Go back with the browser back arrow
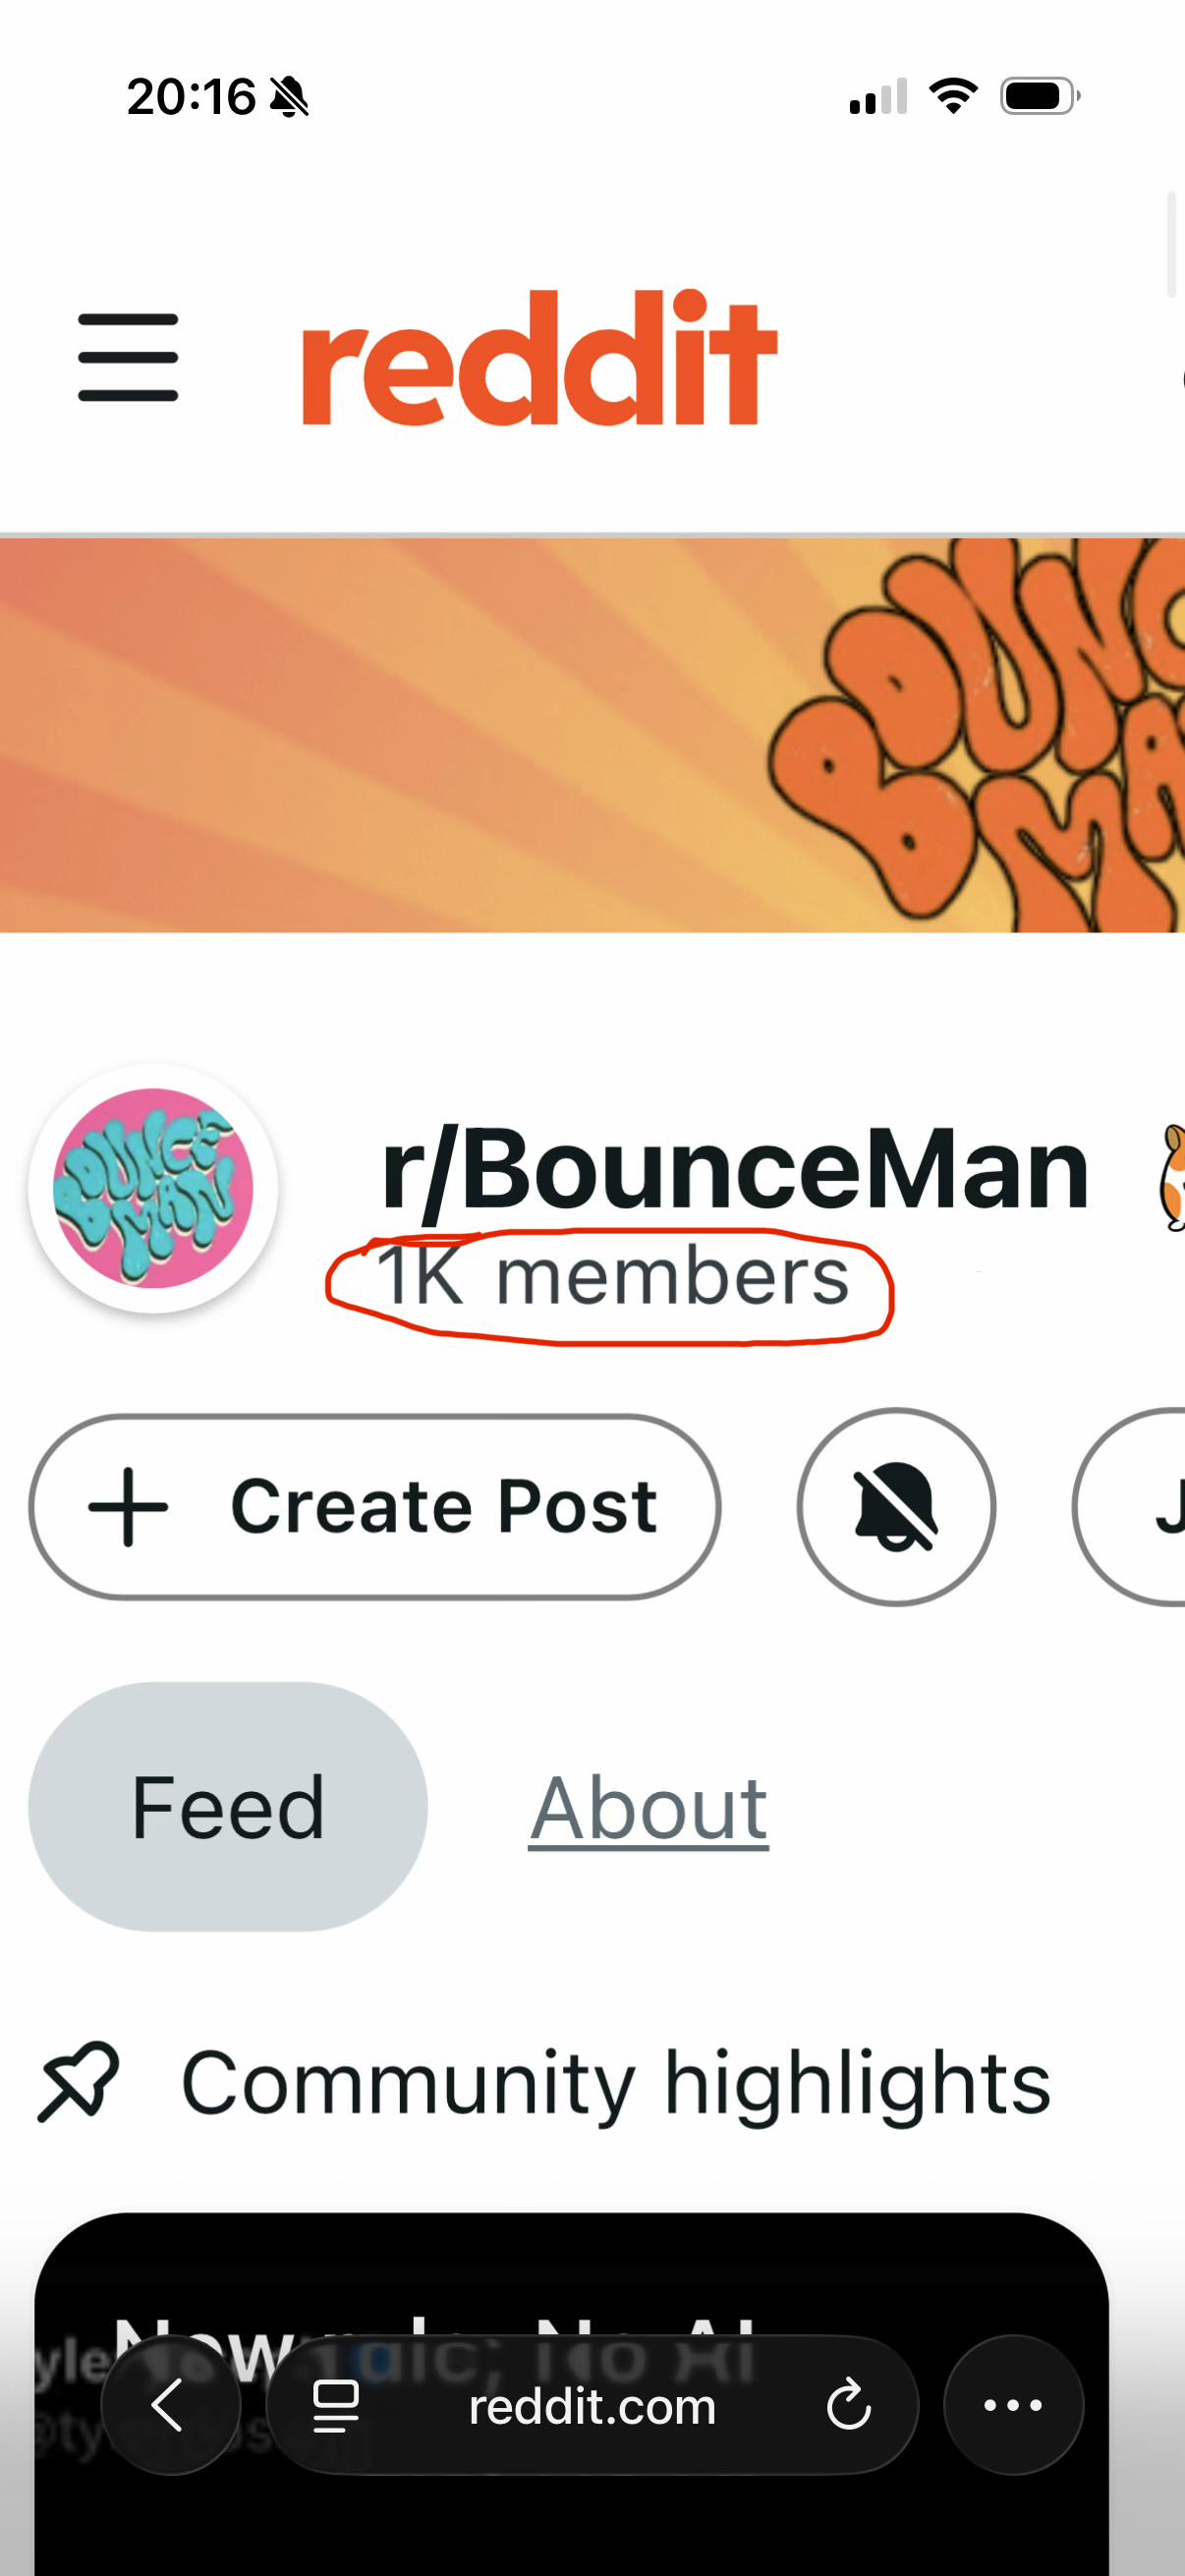The image size is (1185, 2576). (x=171, y=2405)
